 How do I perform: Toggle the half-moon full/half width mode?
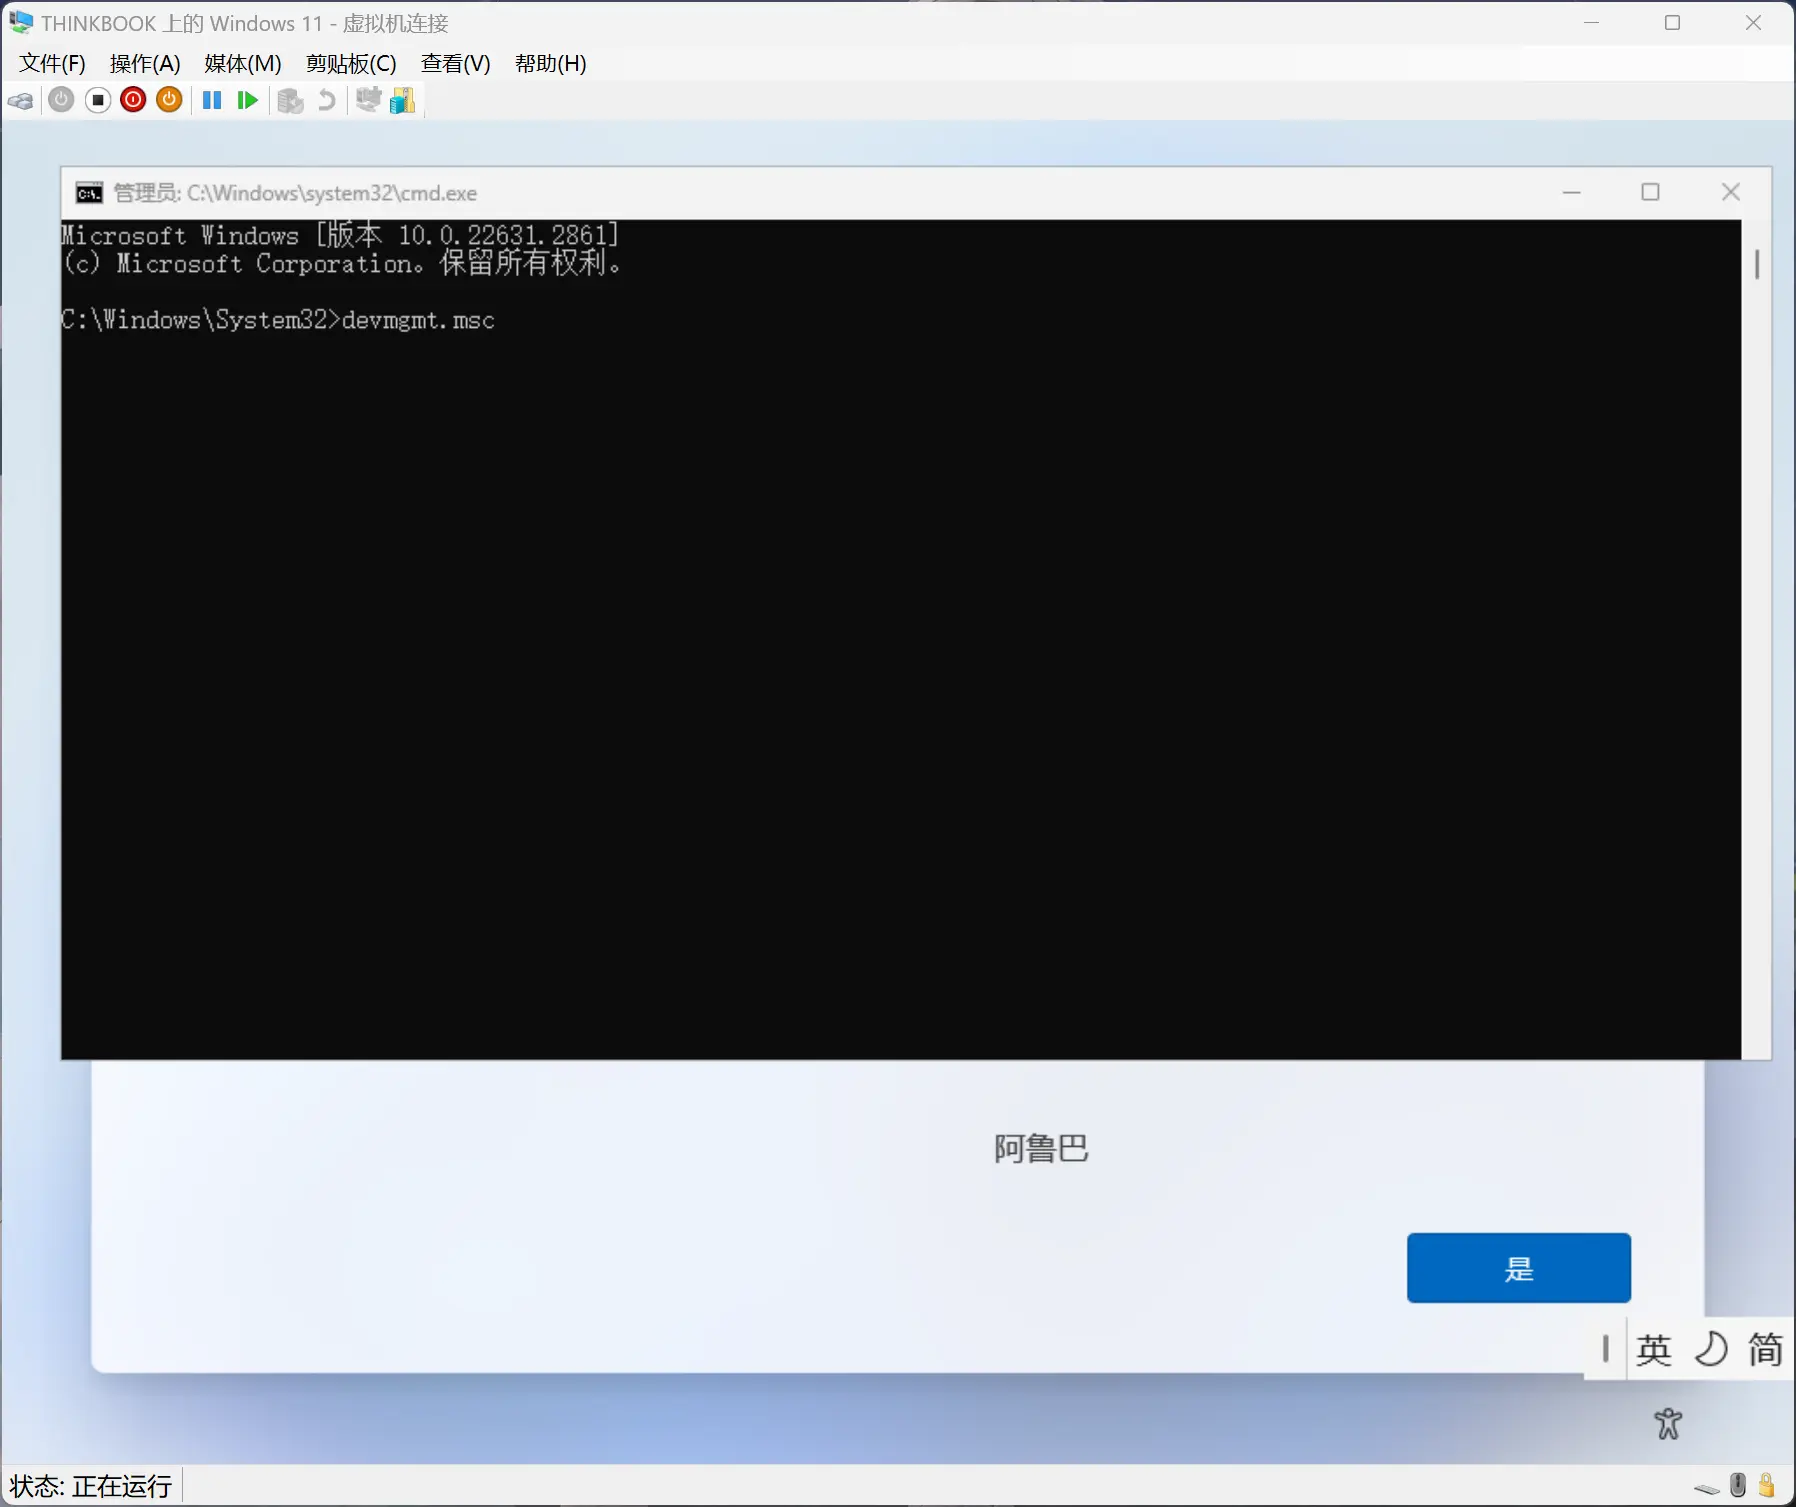coord(1710,1350)
